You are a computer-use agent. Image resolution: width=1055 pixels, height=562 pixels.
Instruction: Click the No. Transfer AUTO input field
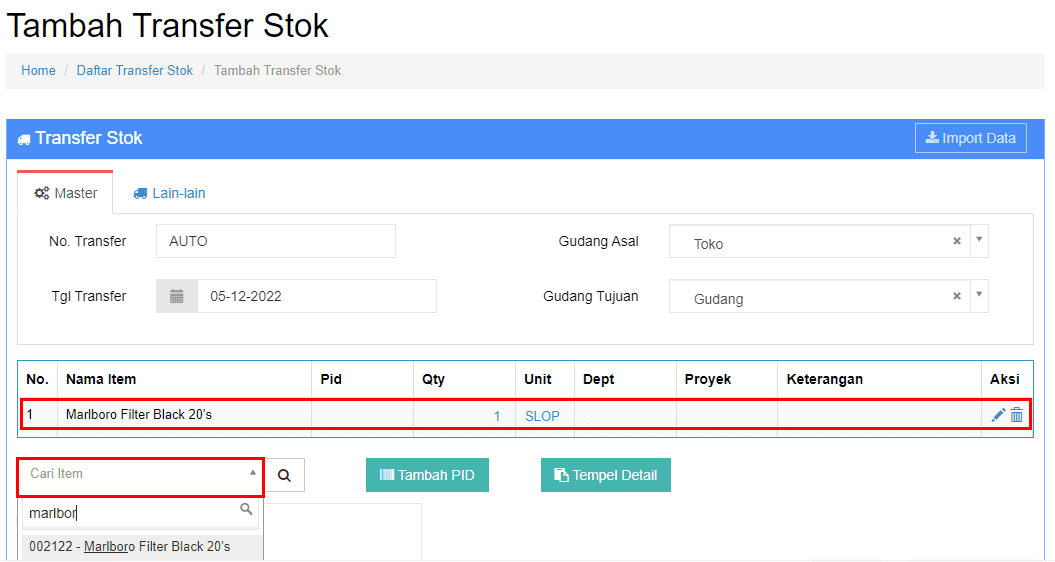(x=276, y=241)
